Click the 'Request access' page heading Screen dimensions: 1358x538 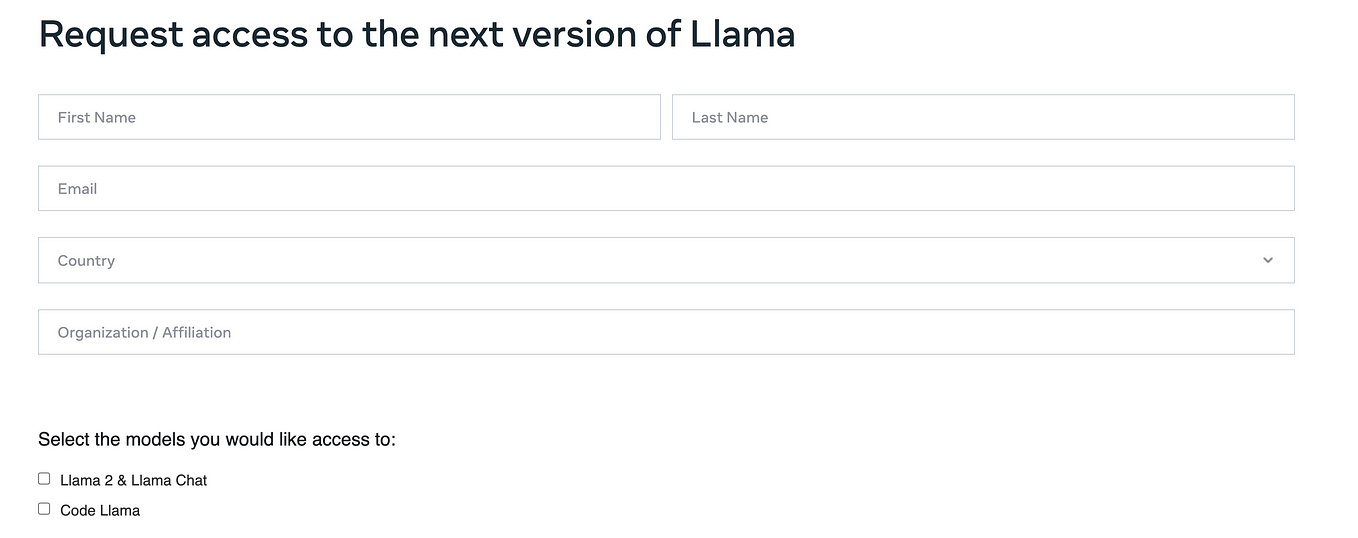click(x=416, y=34)
